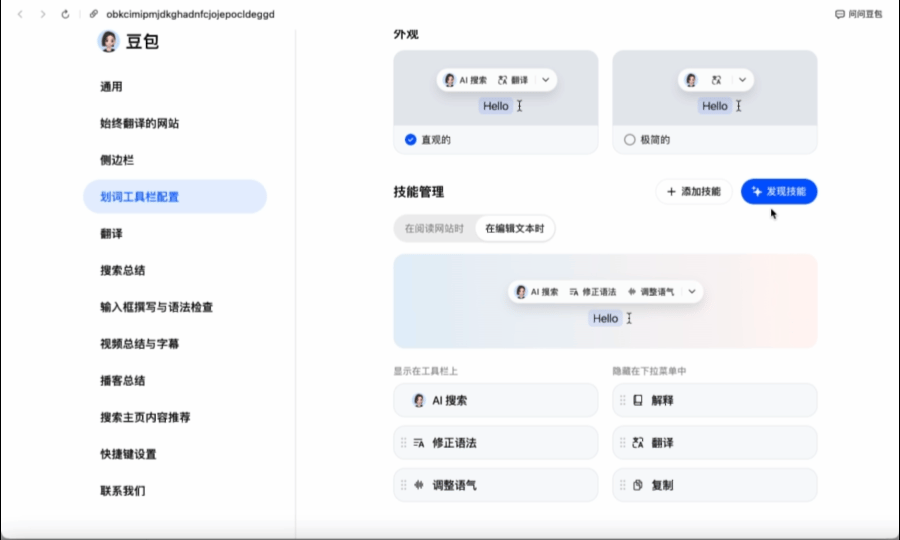
Task: Click the AI 搜索 skill row
Action: 496,401
